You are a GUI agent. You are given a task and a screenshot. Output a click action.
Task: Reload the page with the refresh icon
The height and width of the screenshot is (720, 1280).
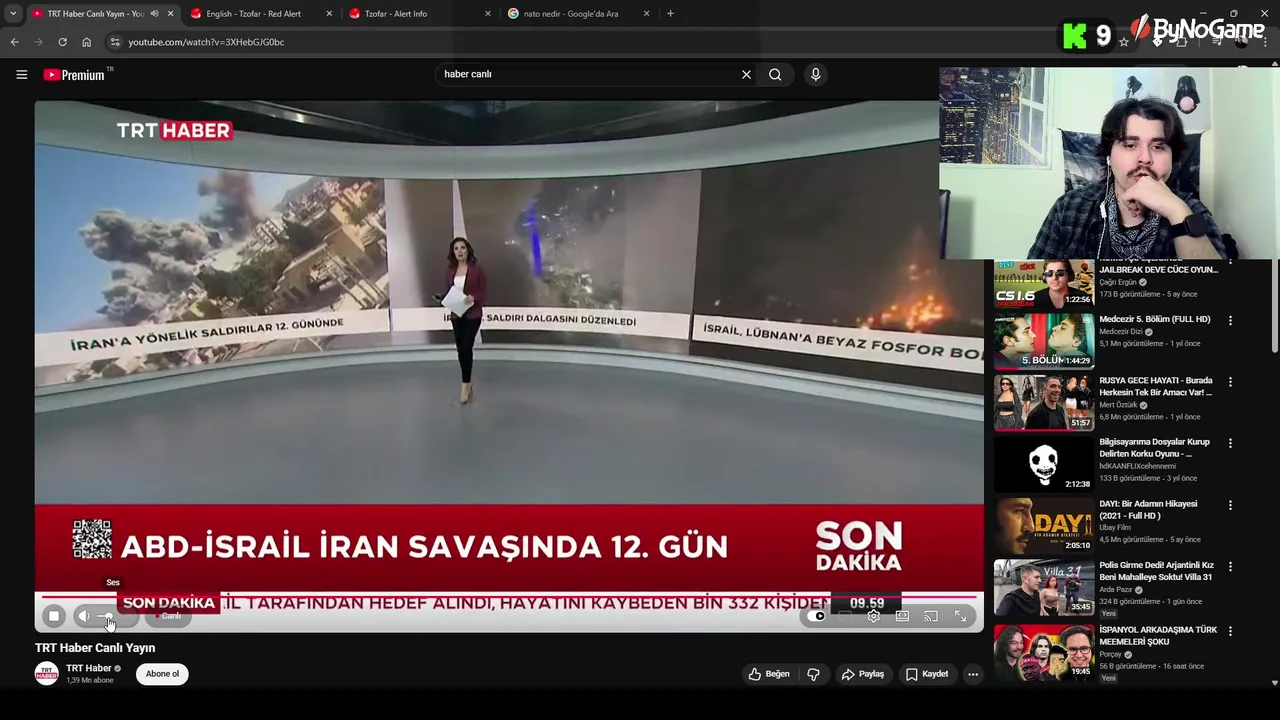pos(62,42)
